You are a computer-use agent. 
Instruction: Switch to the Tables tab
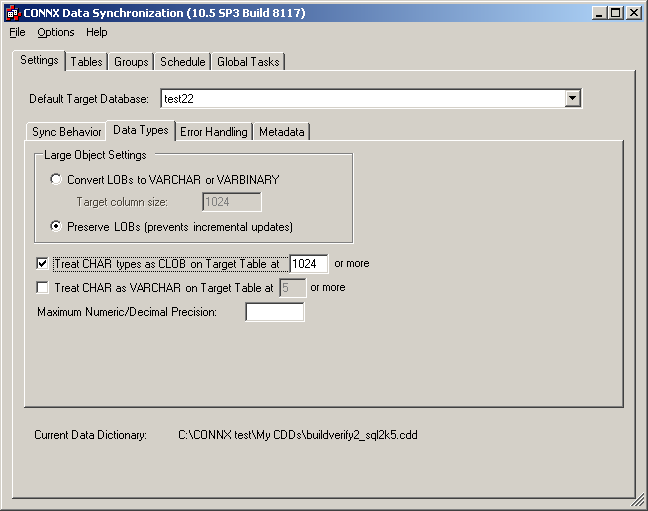86,62
